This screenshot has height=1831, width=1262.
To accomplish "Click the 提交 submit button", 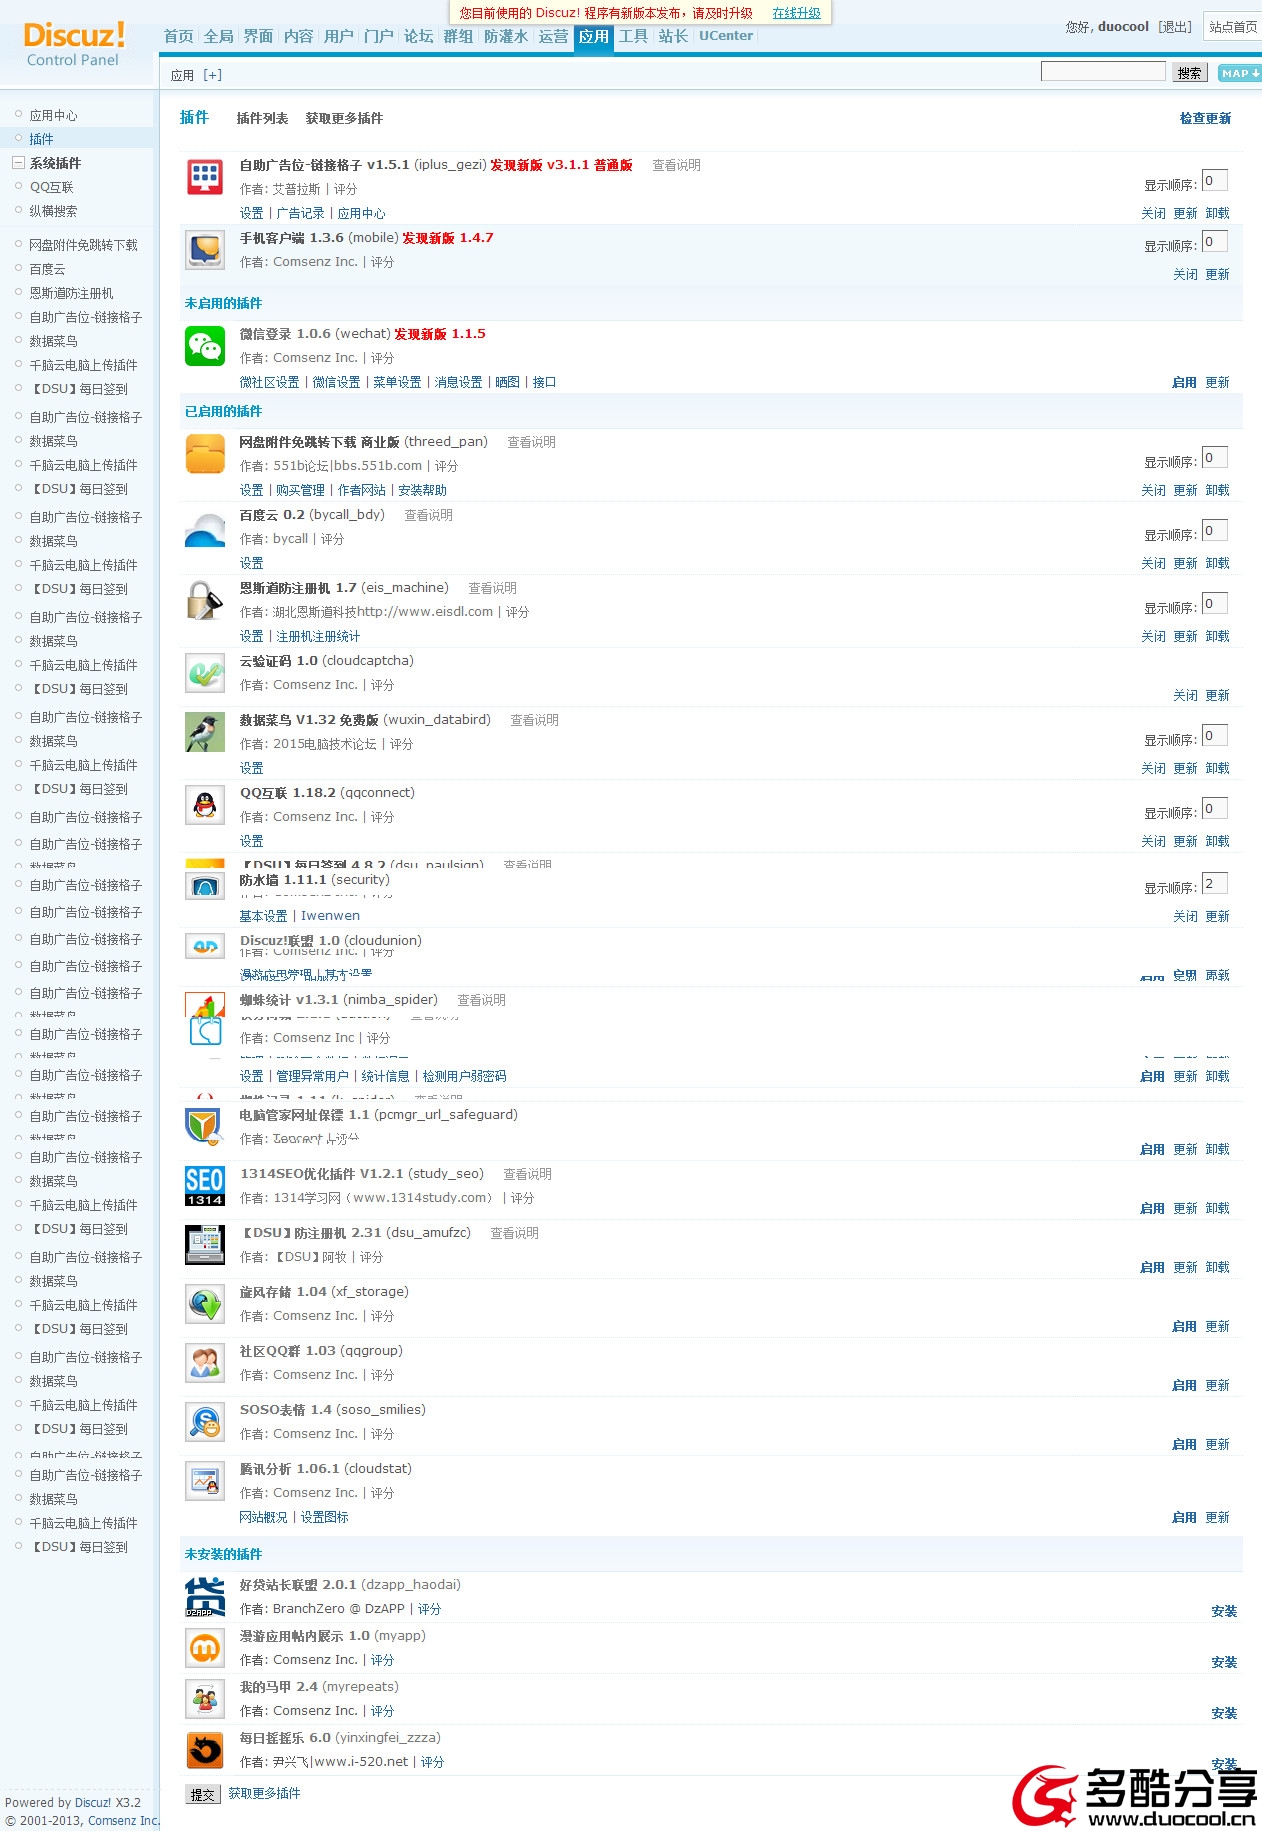I will pos(203,1795).
